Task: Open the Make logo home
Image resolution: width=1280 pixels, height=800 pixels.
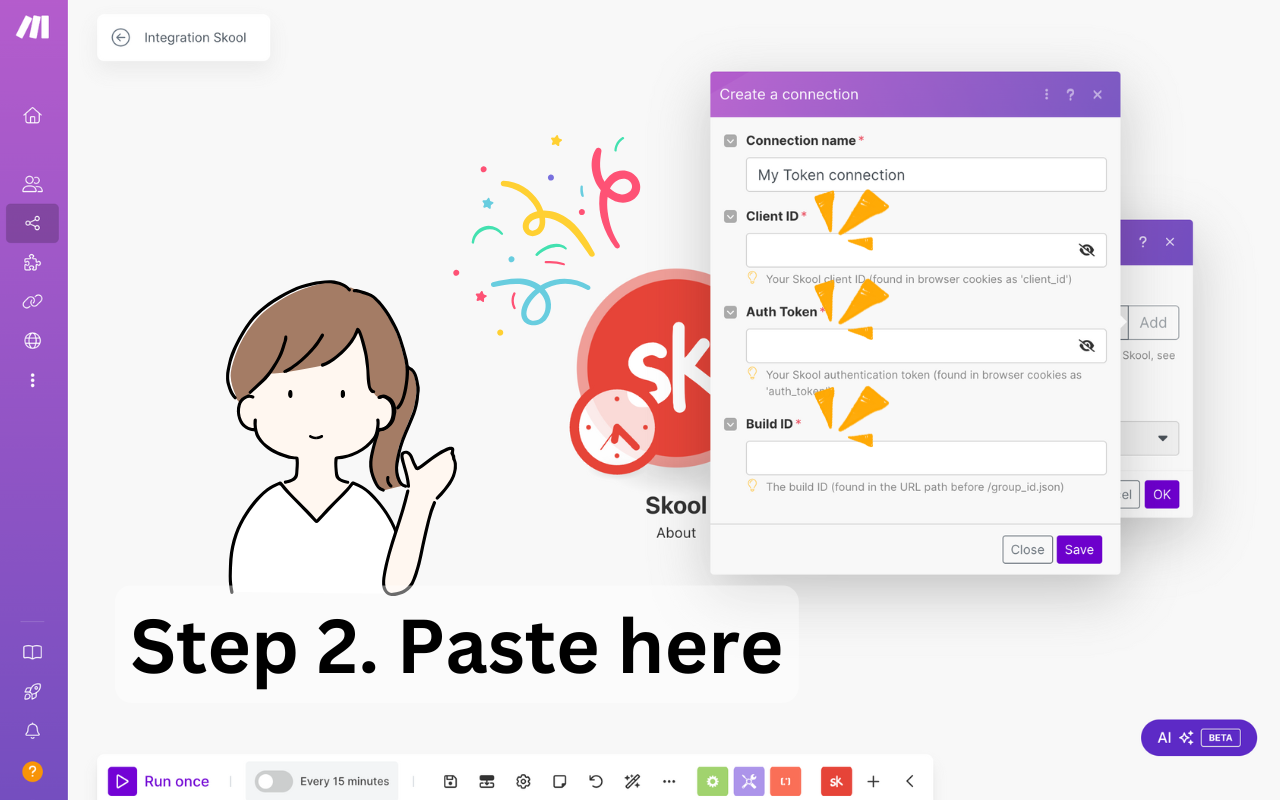Action: coord(32,27)
